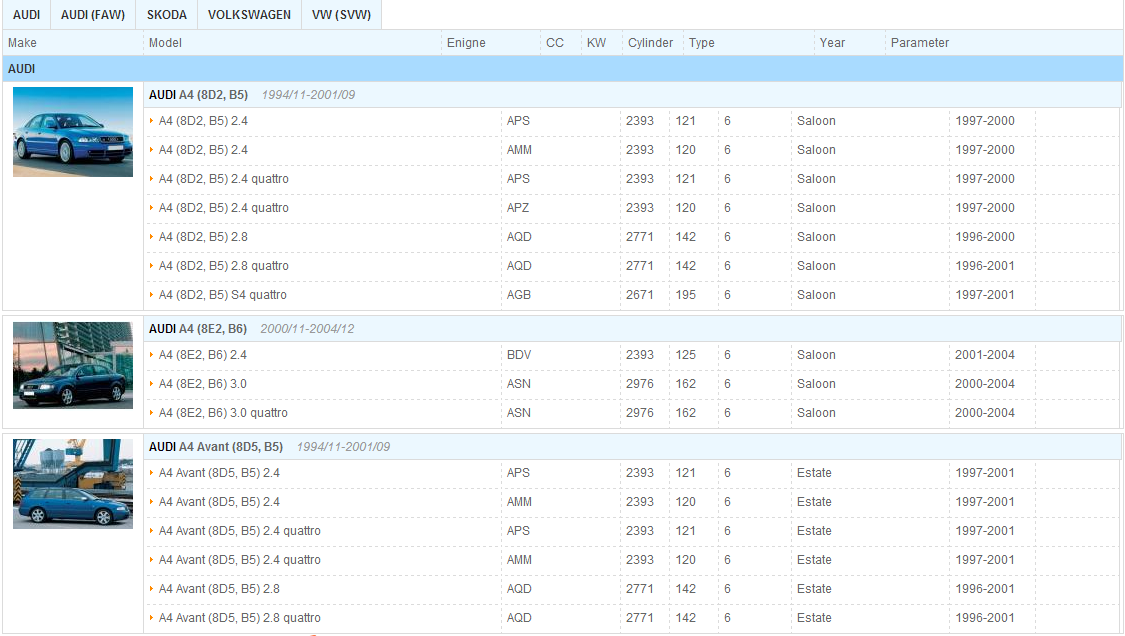Select A4 Avant (8D5, B5) 2.8 model
The height and width of the screenshot is (636, 1125).
click(x=219, y=589)
